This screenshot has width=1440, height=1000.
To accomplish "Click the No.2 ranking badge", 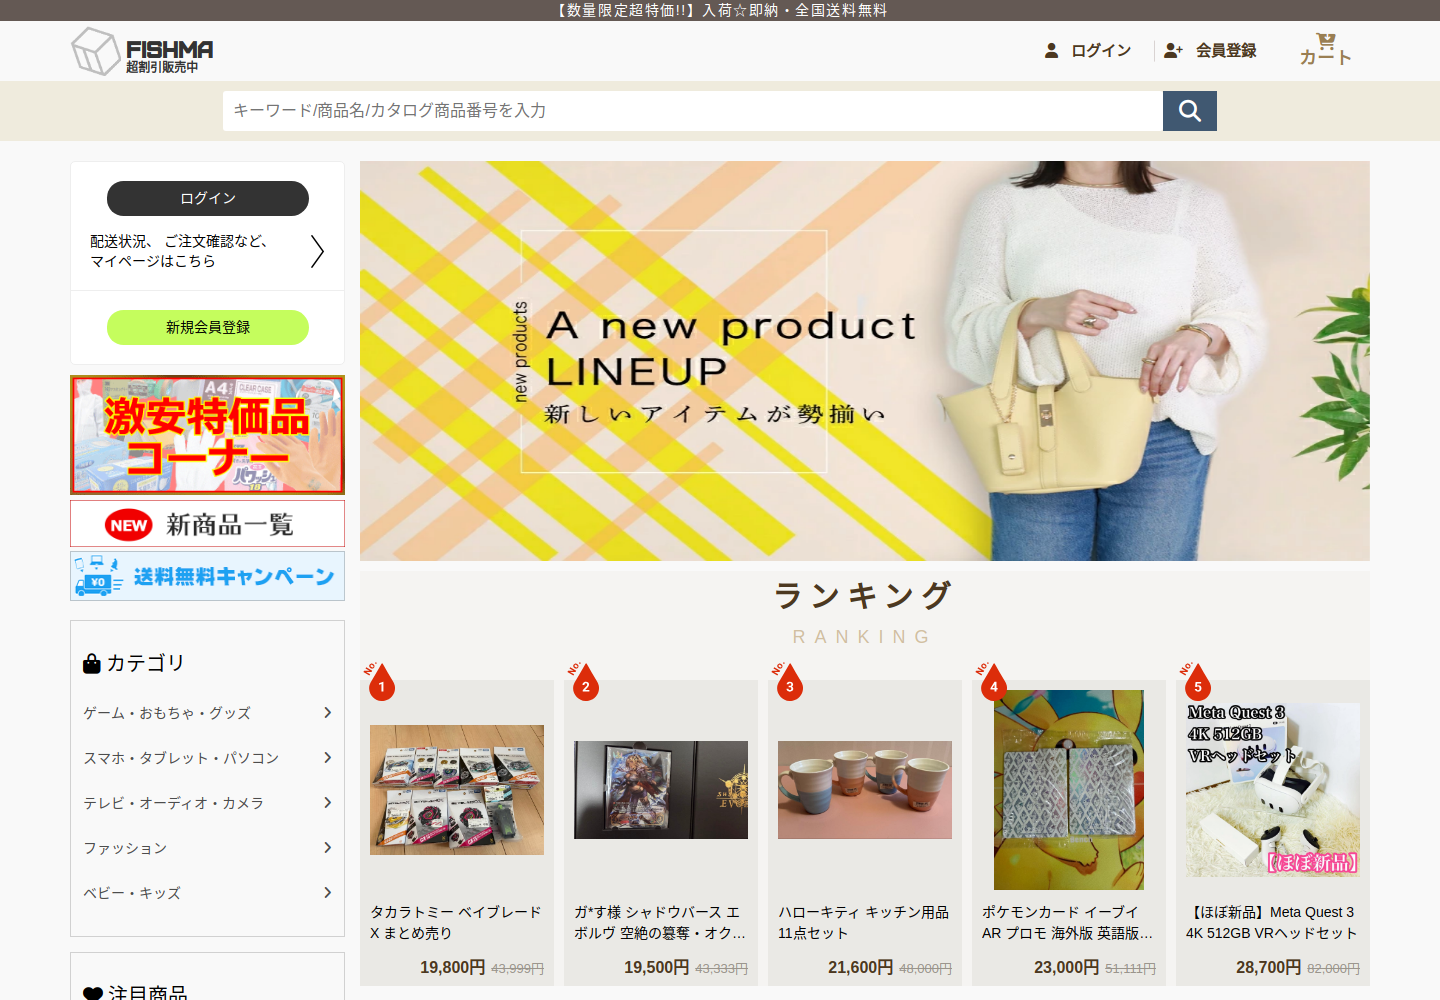I will 585,683.
